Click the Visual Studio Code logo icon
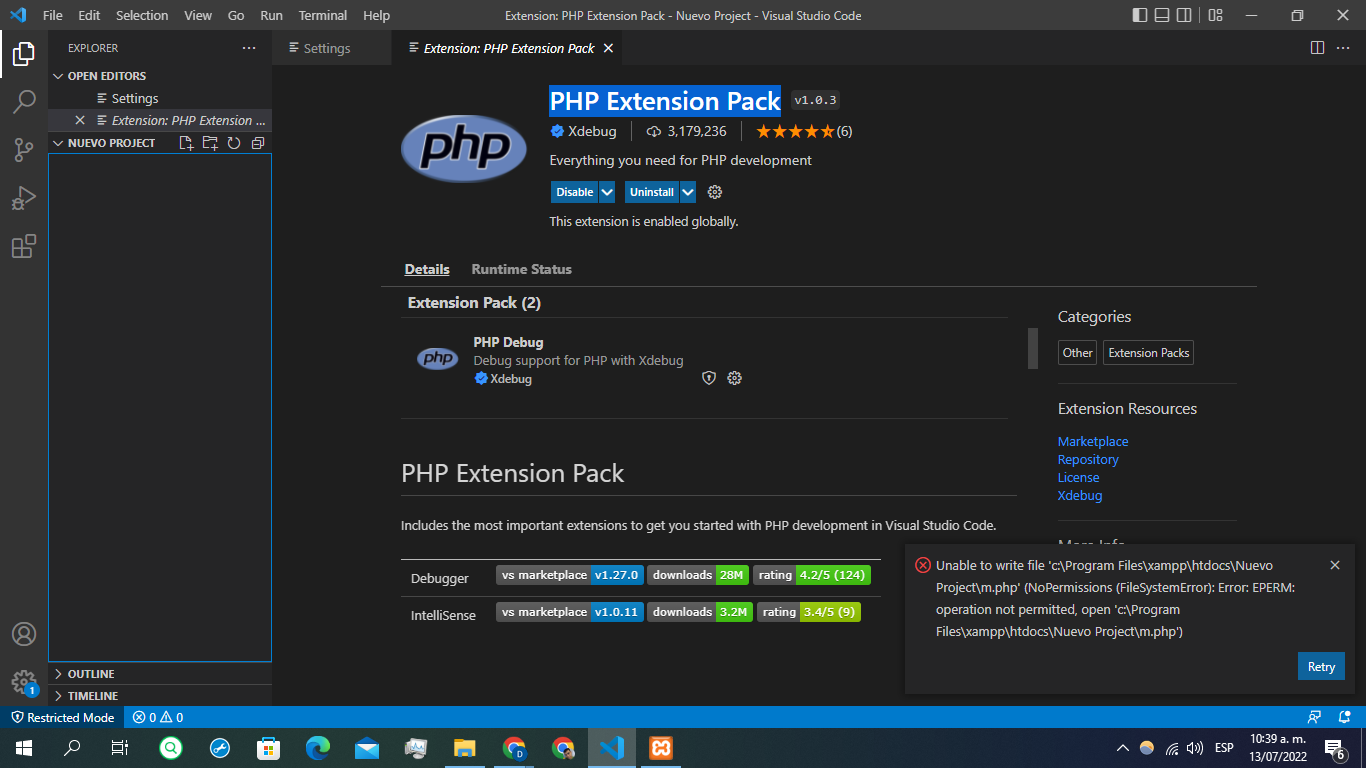 coord(17,15)
